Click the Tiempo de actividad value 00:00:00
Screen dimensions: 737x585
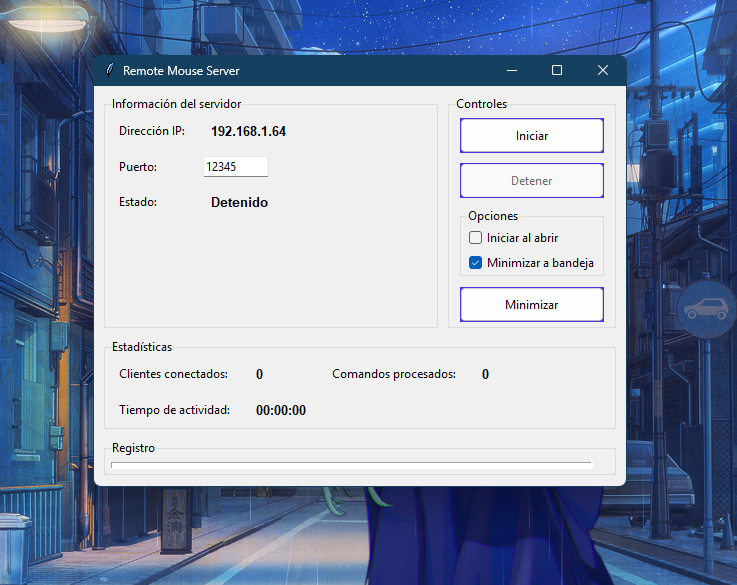tap(281, 410)
